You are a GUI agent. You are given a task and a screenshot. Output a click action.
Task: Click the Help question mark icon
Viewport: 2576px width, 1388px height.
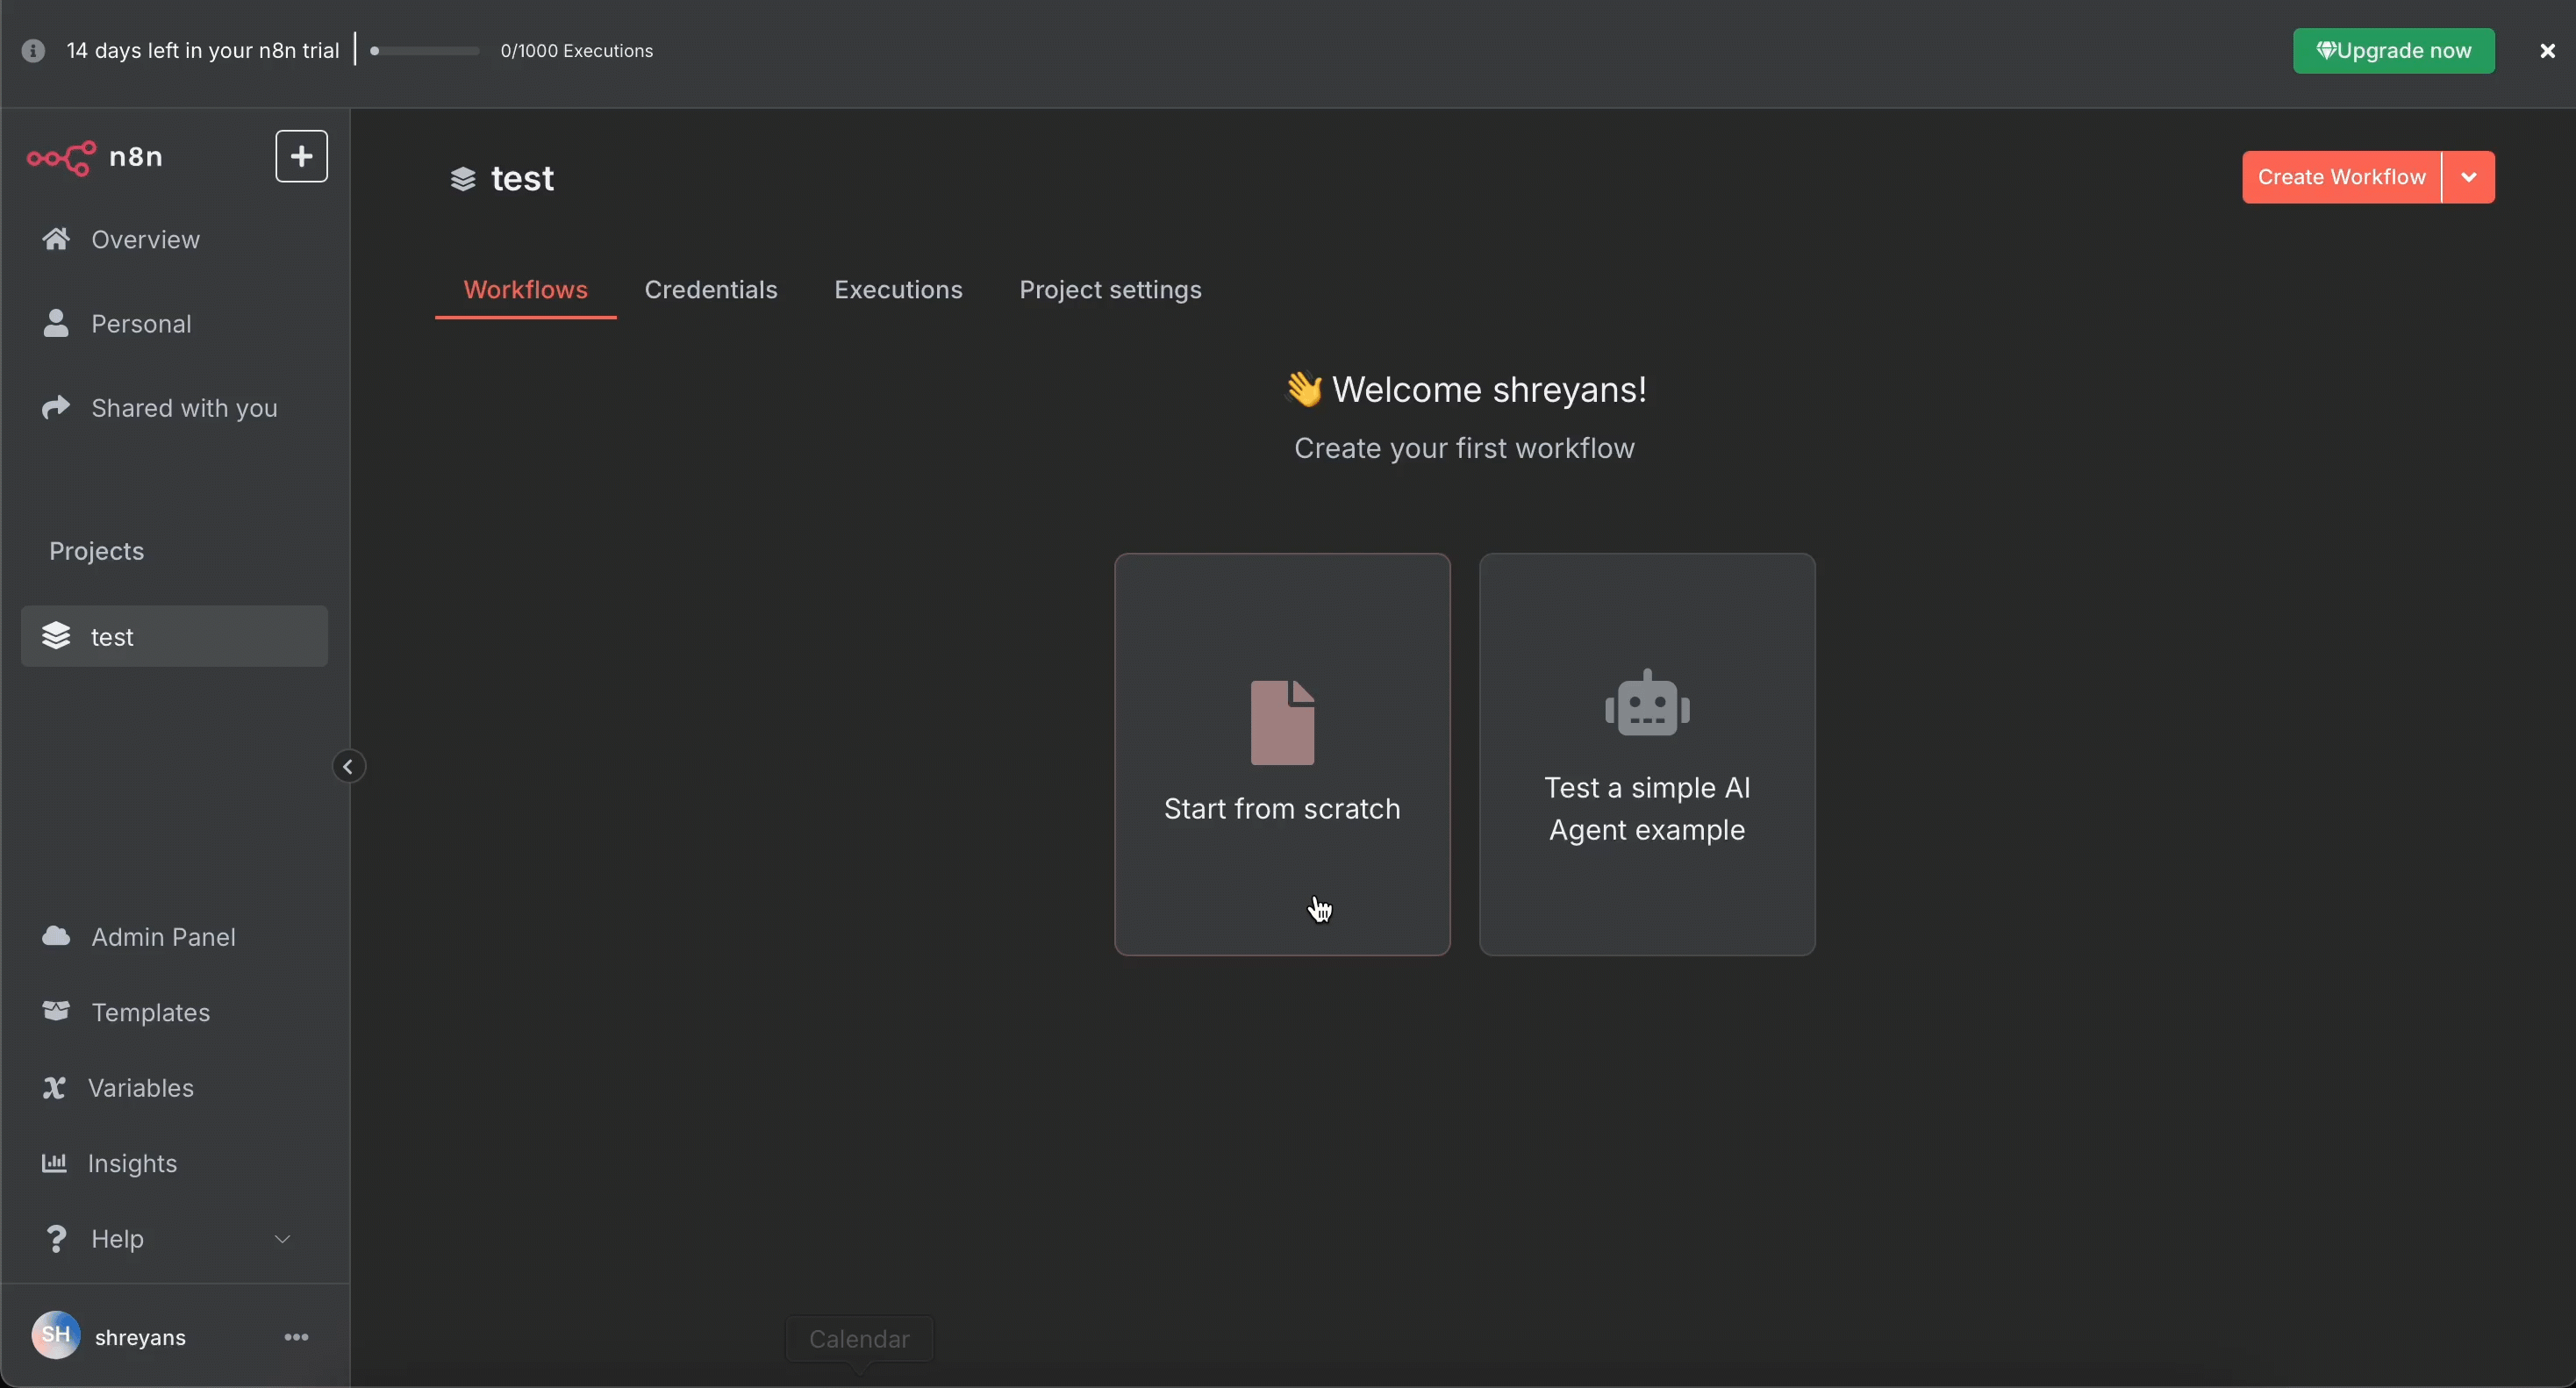click(56, 1239)
